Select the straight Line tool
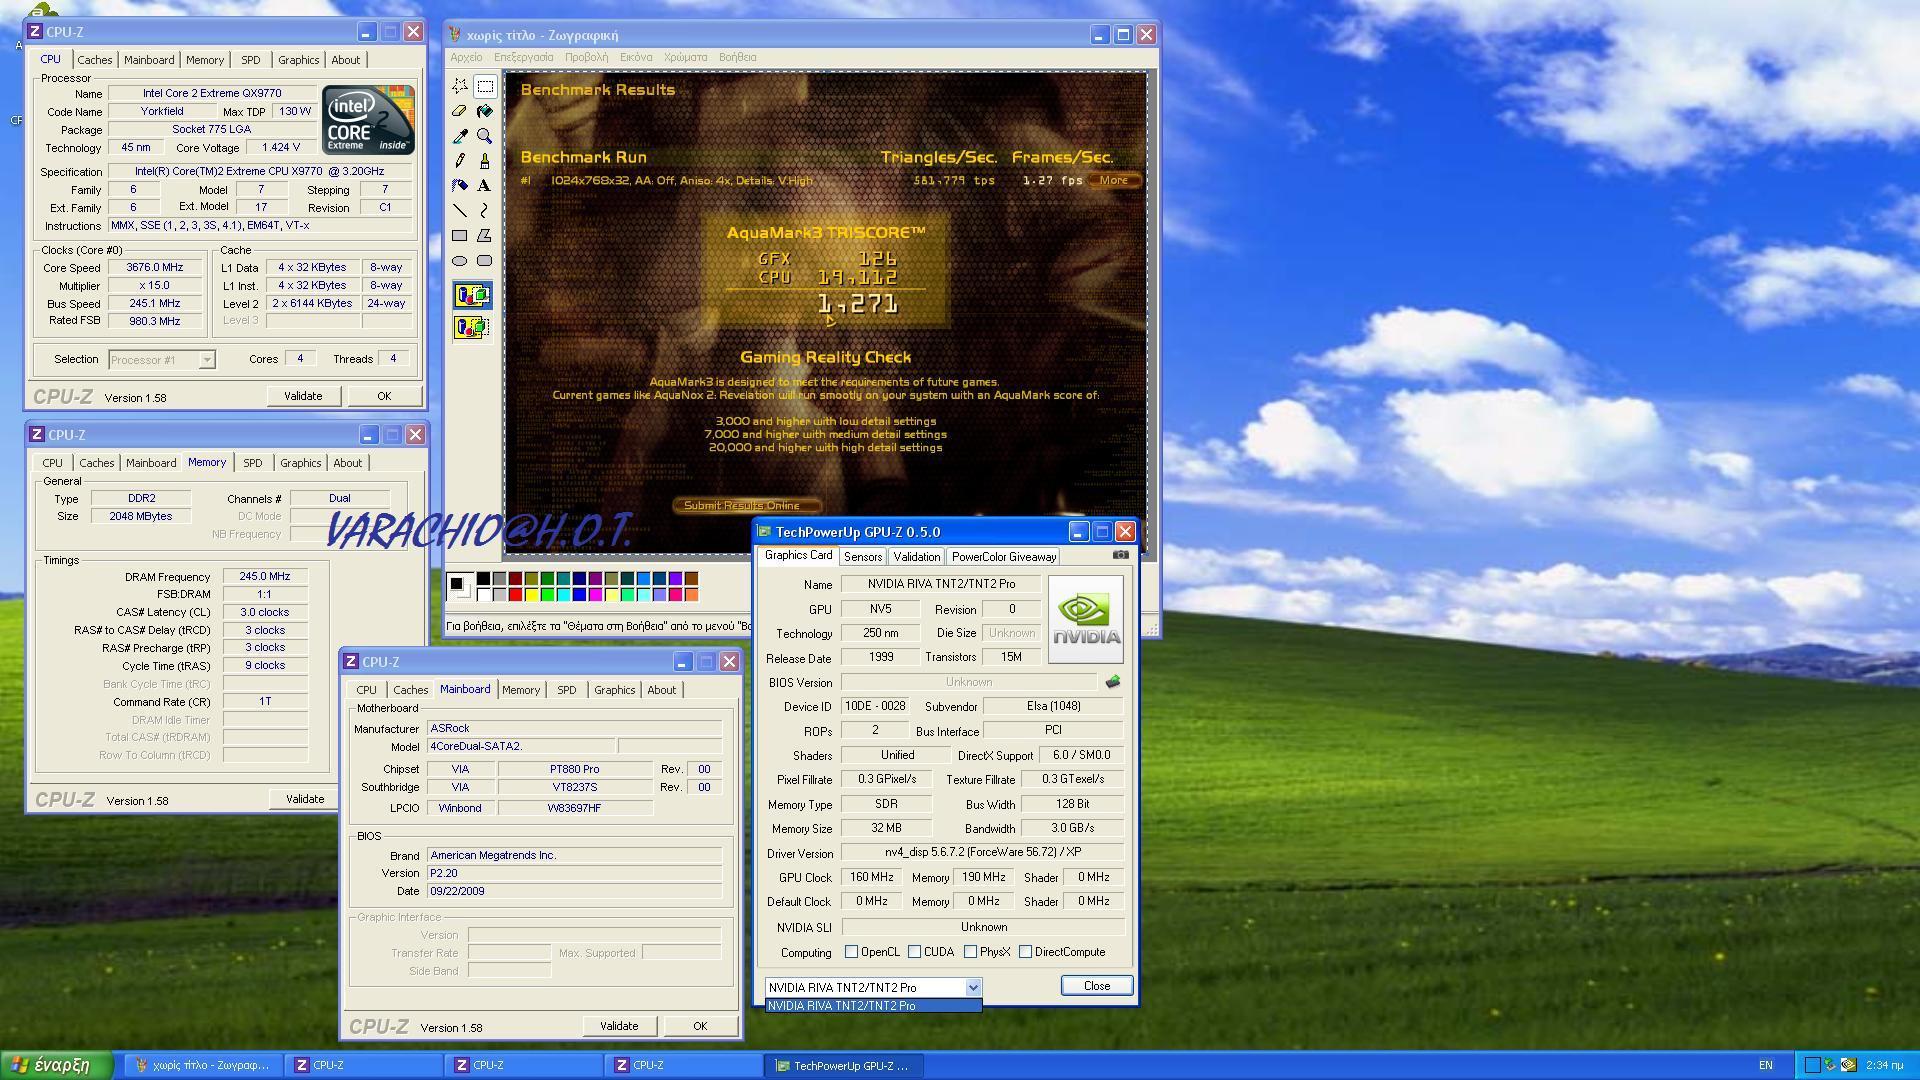Screen dimensions: 1920x1080 (x=460, y=210)
